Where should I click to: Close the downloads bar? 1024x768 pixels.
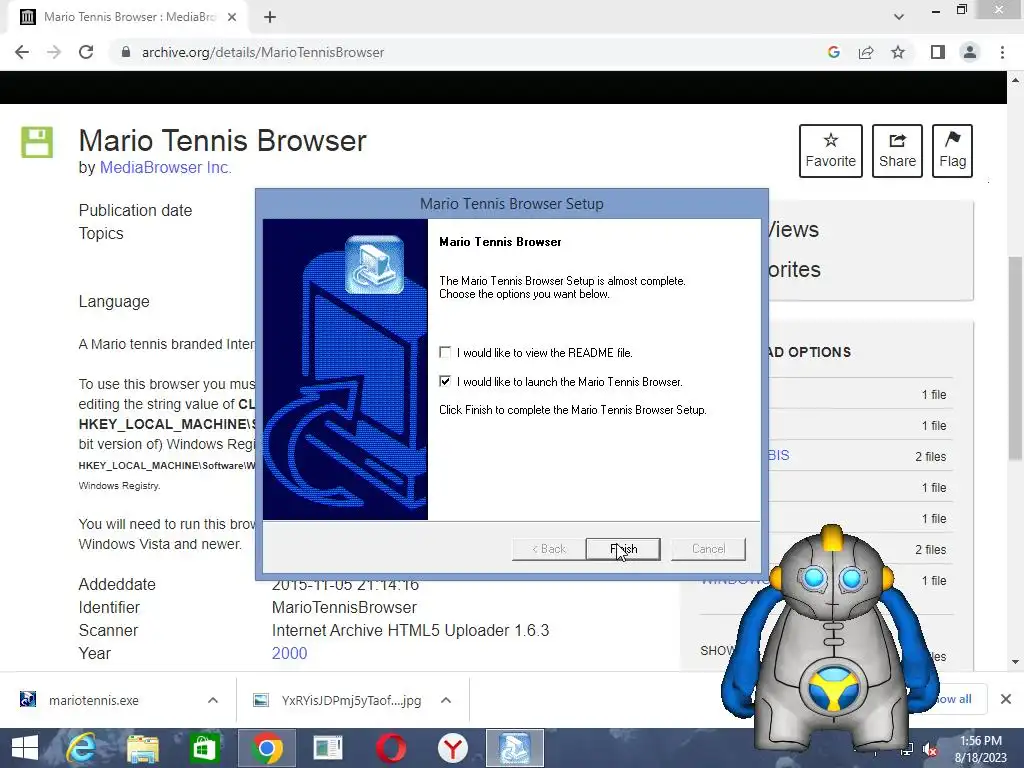(x=1006, y=699)
